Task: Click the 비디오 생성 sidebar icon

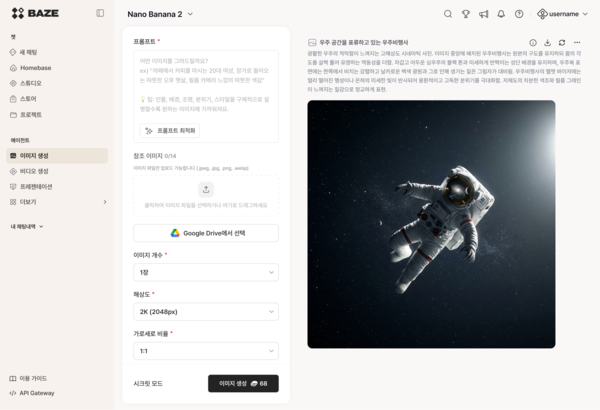Action: pos(13,171)
